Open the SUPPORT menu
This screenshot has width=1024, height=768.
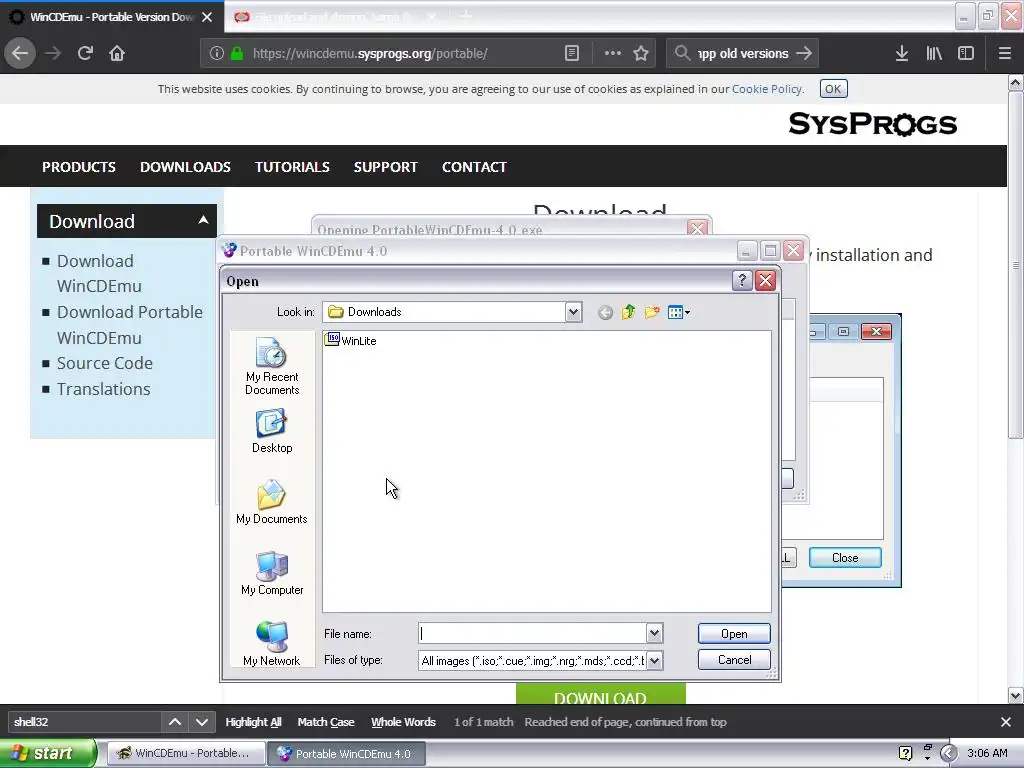coord(385,167)
